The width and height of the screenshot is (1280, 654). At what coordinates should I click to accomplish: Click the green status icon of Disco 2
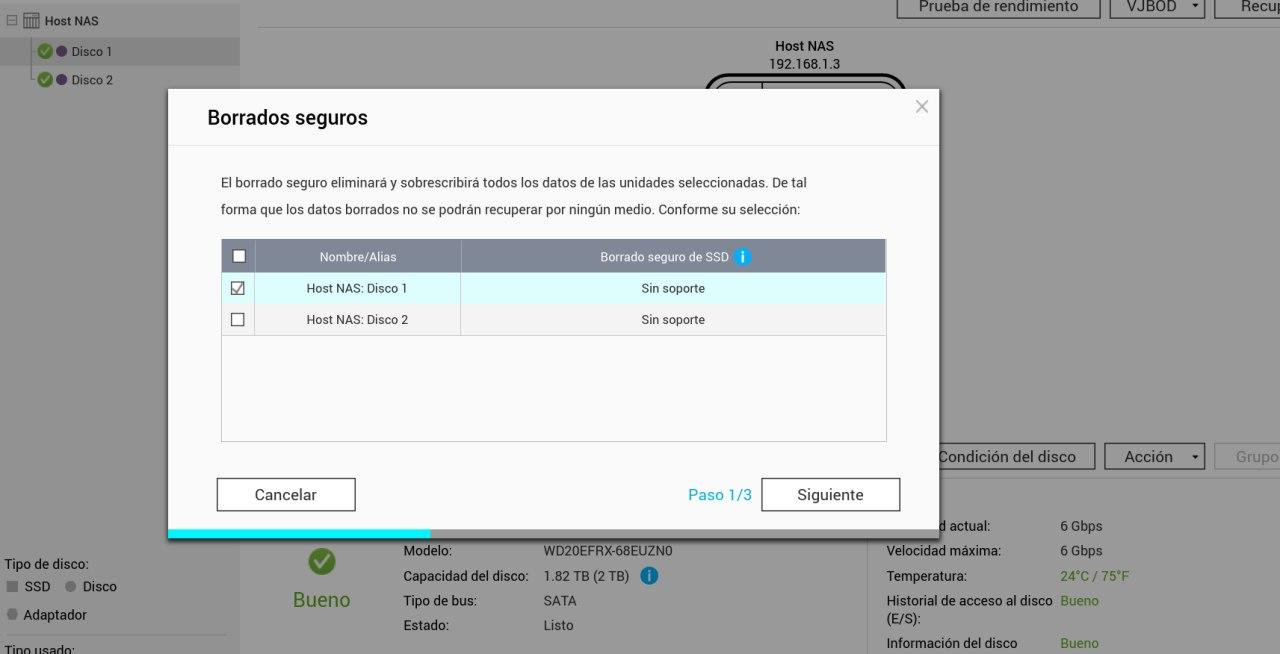(x=45, y=80)
